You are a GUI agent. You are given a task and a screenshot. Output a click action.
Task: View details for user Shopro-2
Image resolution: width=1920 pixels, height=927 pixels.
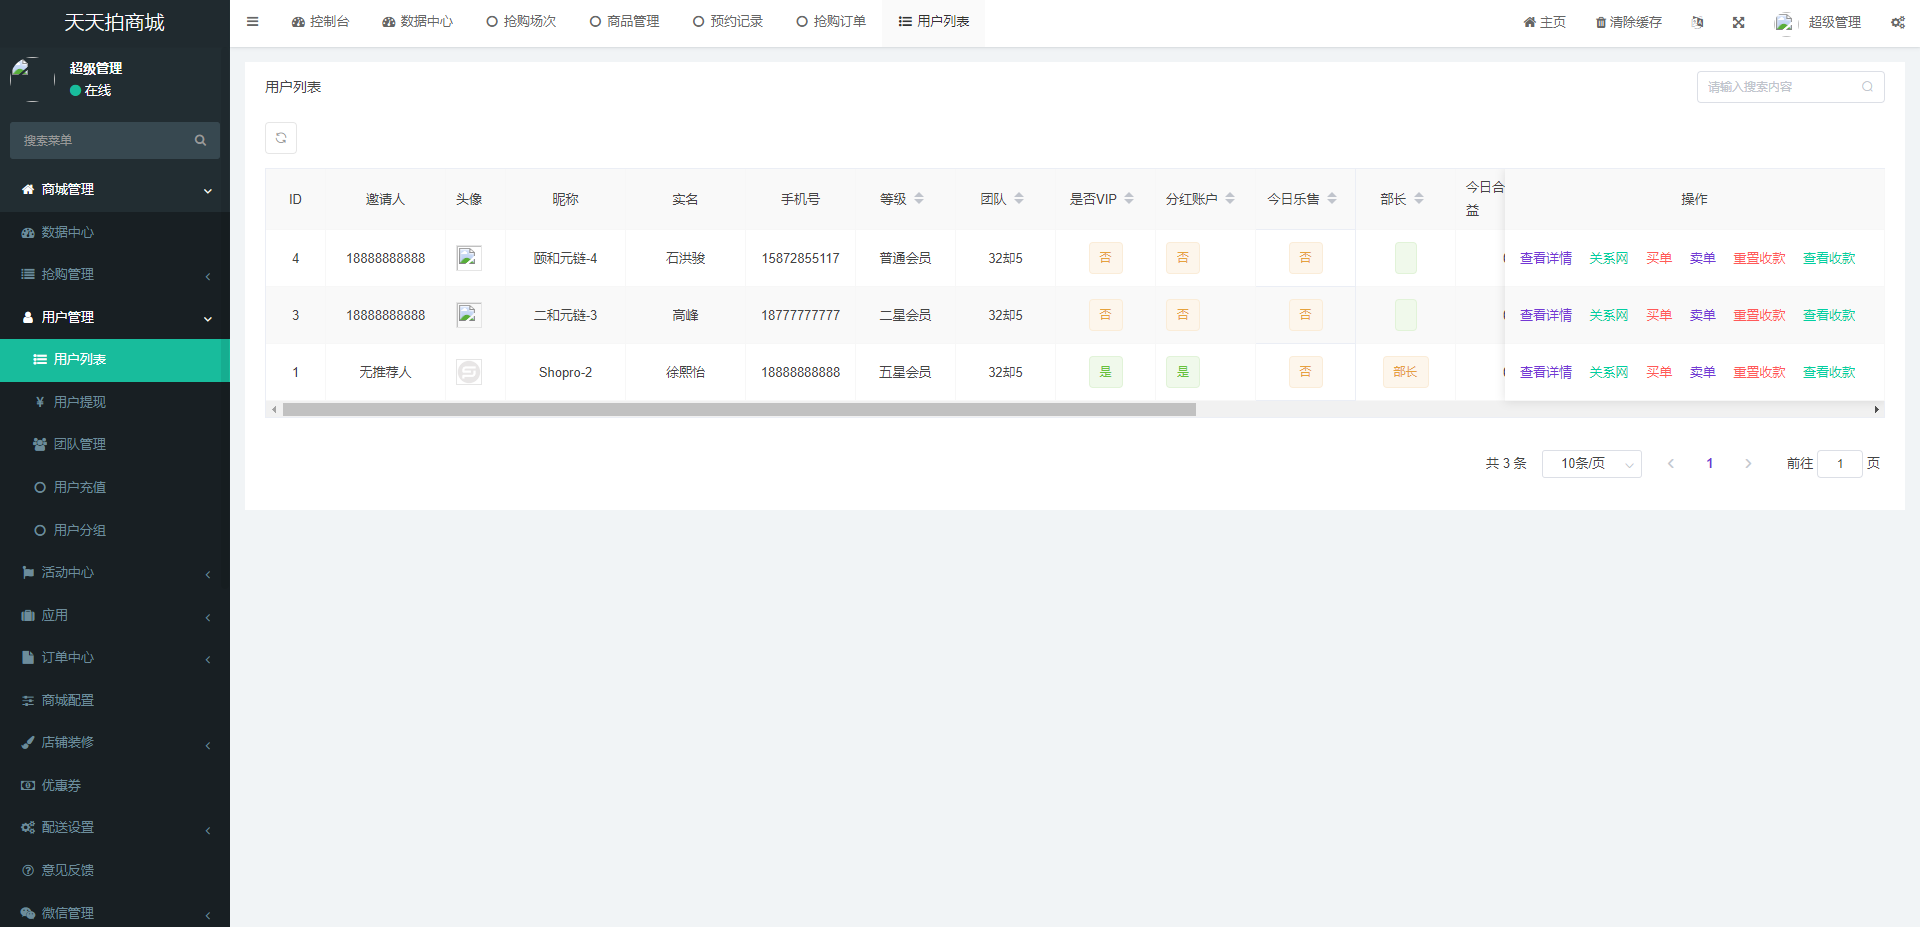[x=1545, y=372]
